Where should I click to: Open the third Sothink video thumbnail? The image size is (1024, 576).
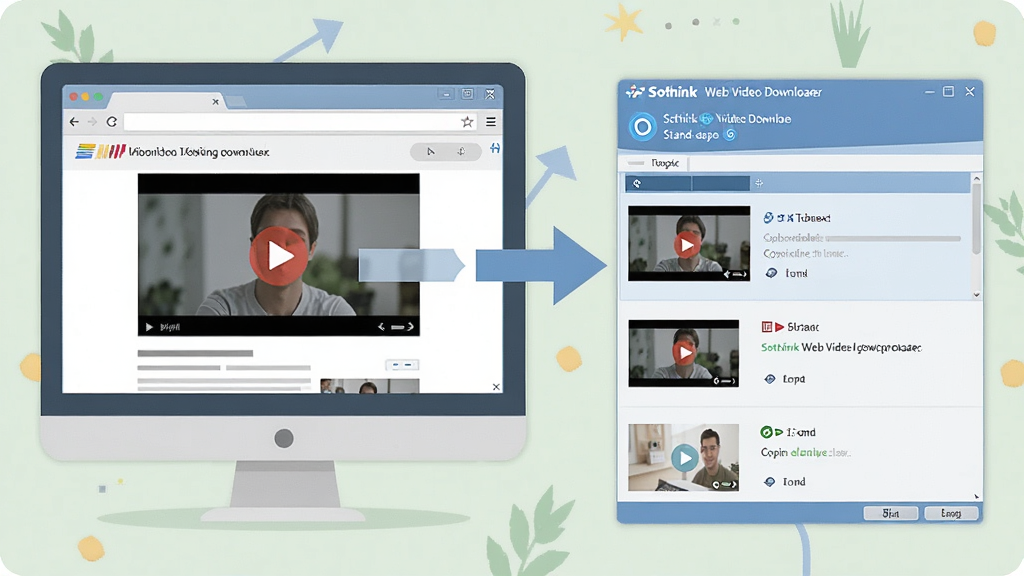(684, 458)
